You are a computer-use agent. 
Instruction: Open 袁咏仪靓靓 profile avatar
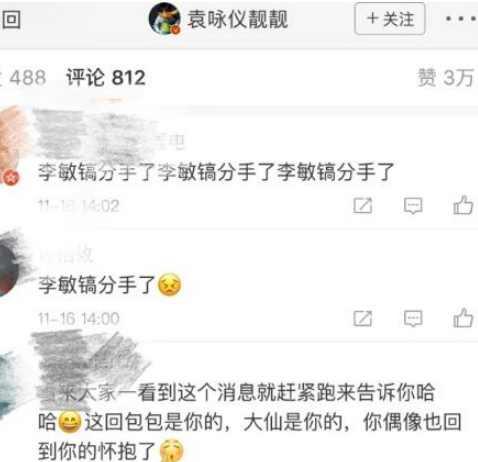pos(165,19)
